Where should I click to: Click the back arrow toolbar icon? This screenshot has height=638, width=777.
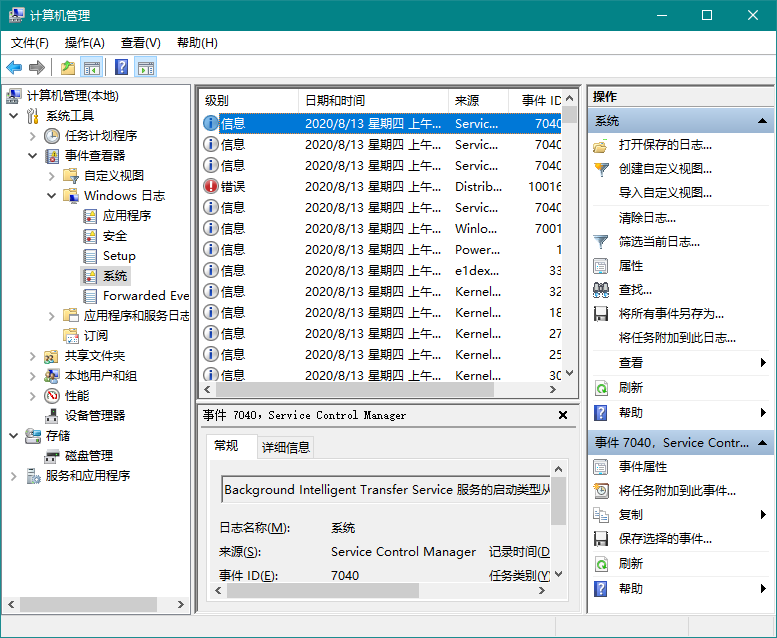pyautogui.click(x=14, y=68)
